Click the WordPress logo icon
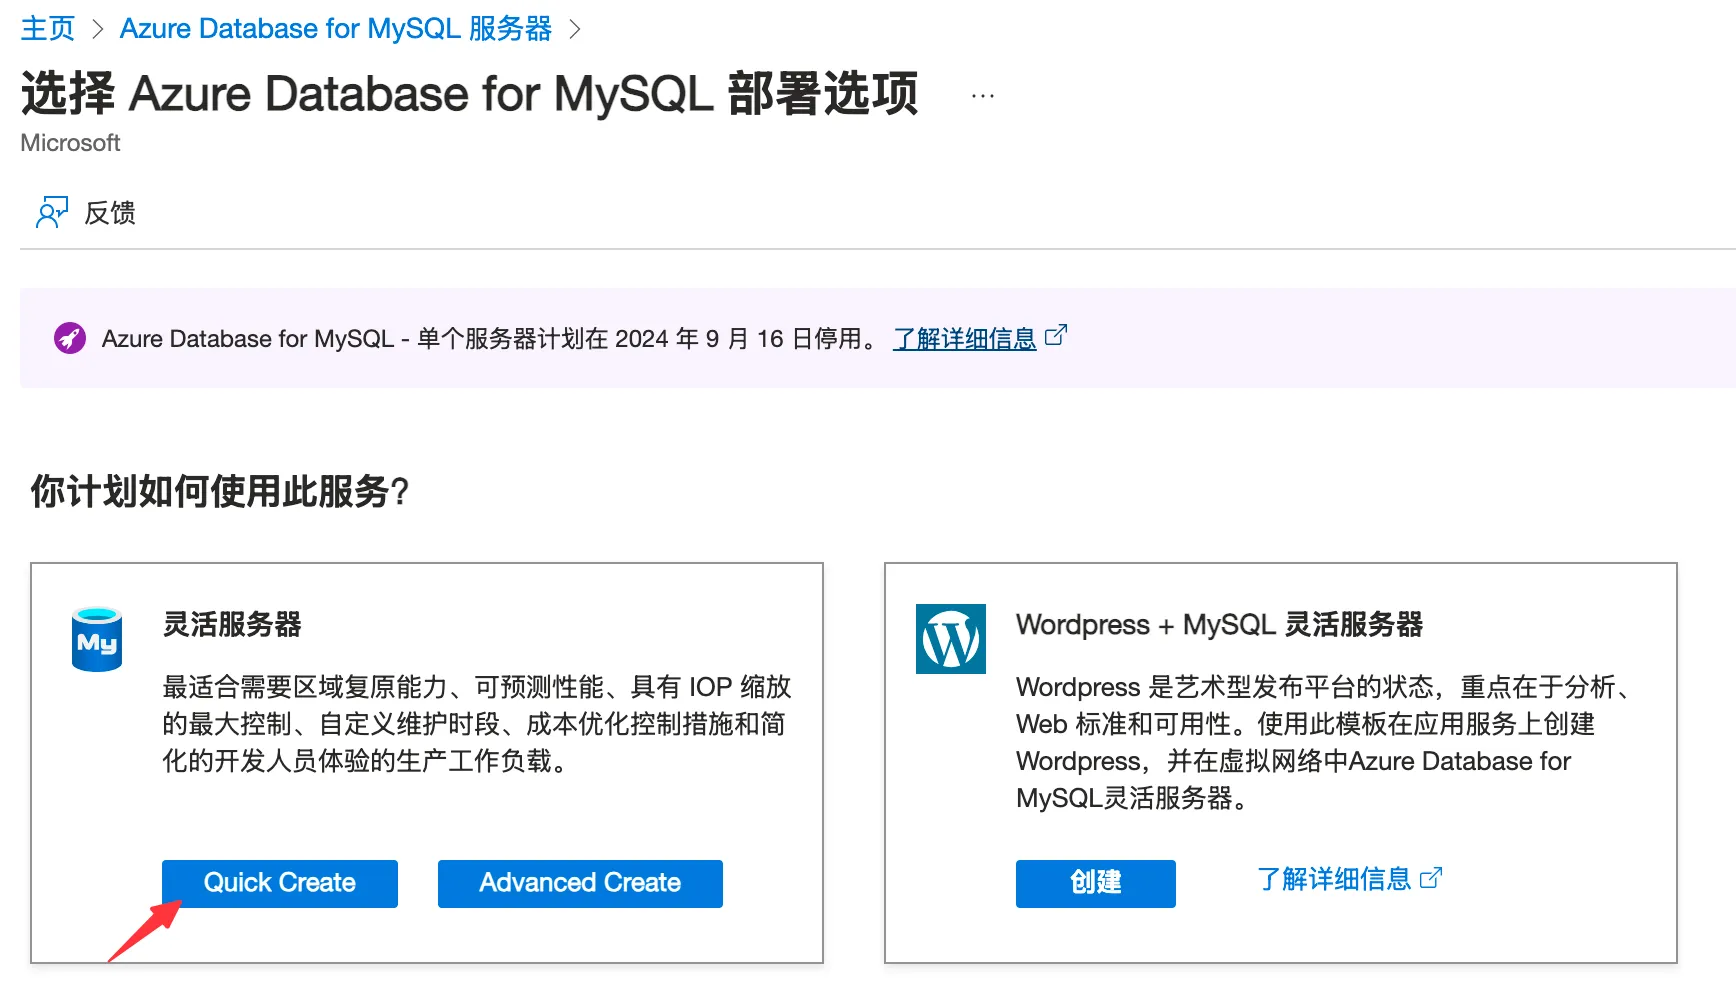 click(x=950, y=639)
